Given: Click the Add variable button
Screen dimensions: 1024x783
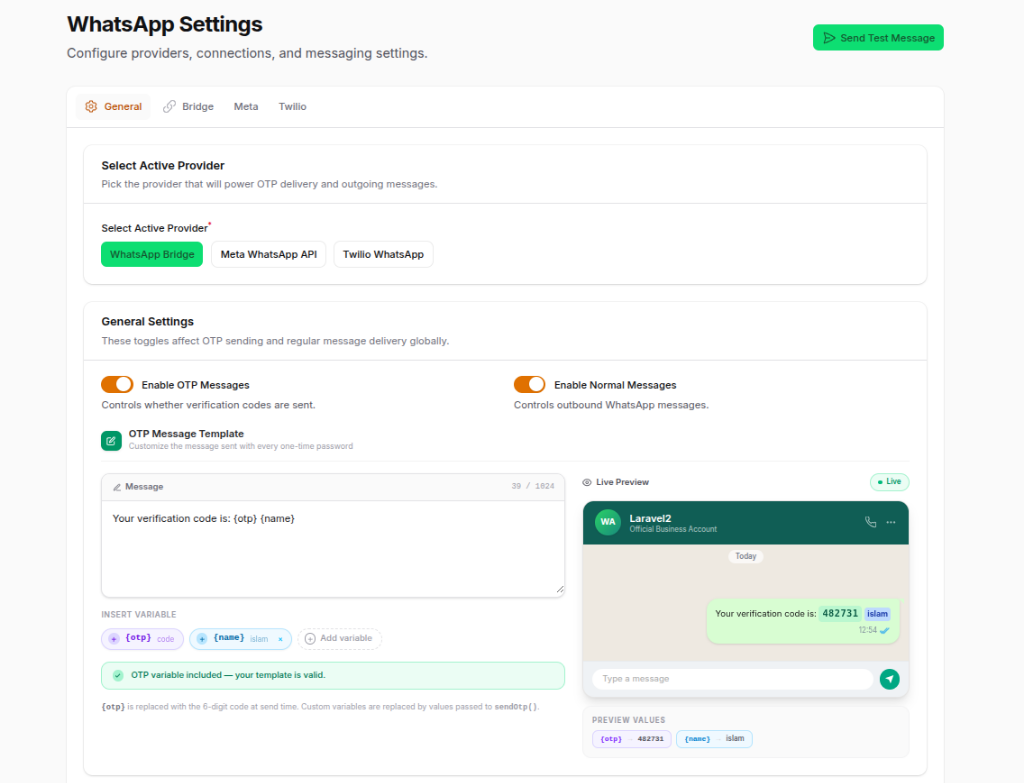Looking at the screenshot, I should (340, 639).
